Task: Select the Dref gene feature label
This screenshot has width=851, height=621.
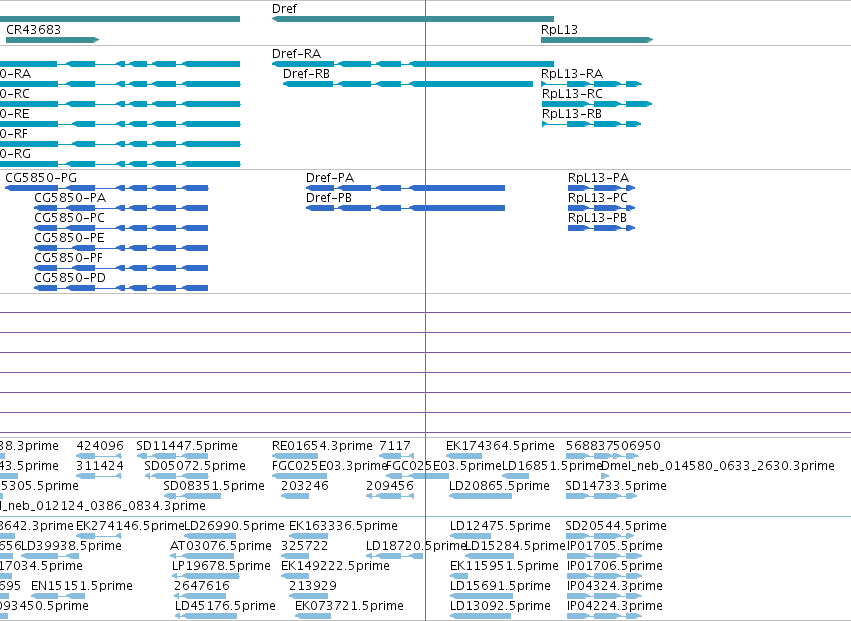Action: tap(284, 9)
